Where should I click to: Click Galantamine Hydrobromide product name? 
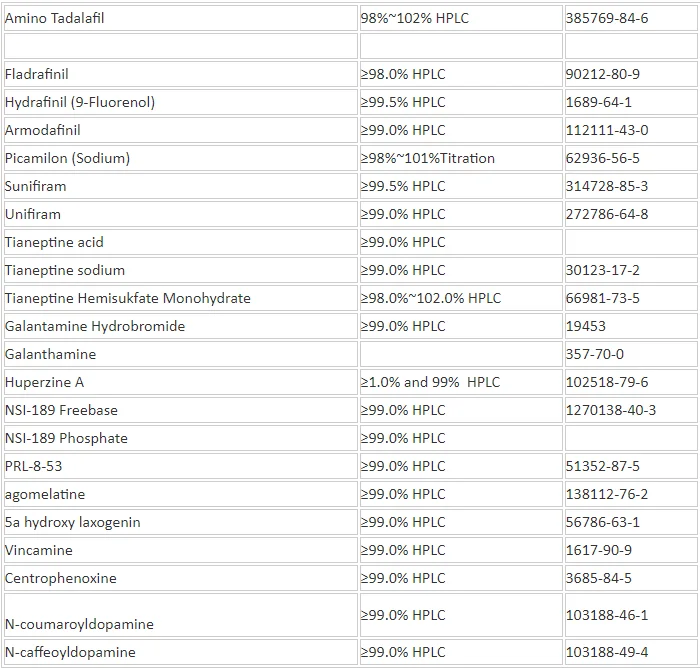point(95,326)
